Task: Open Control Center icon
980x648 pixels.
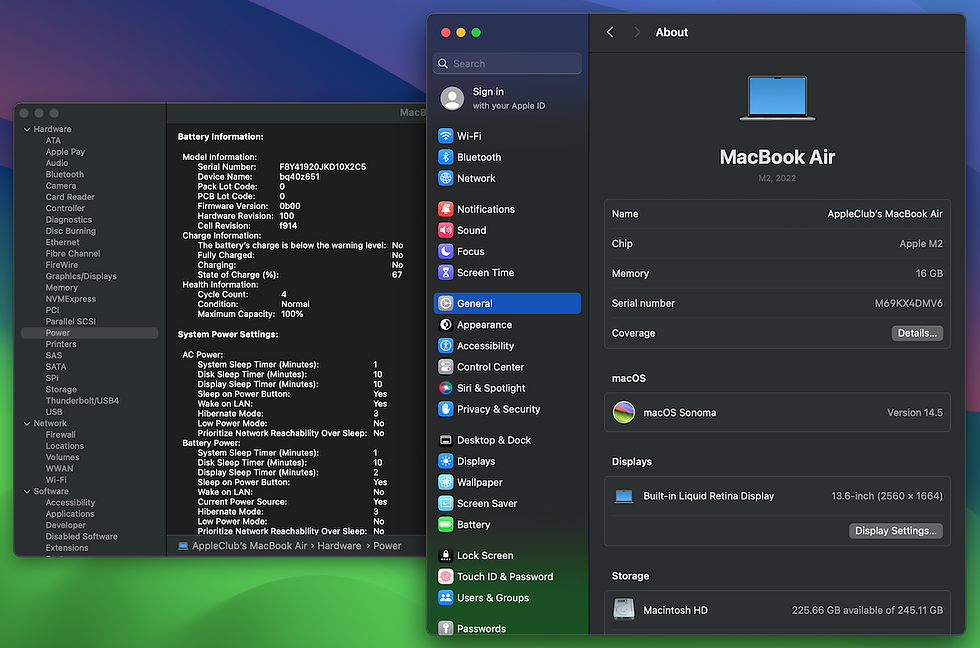Action: click(445, 367)
